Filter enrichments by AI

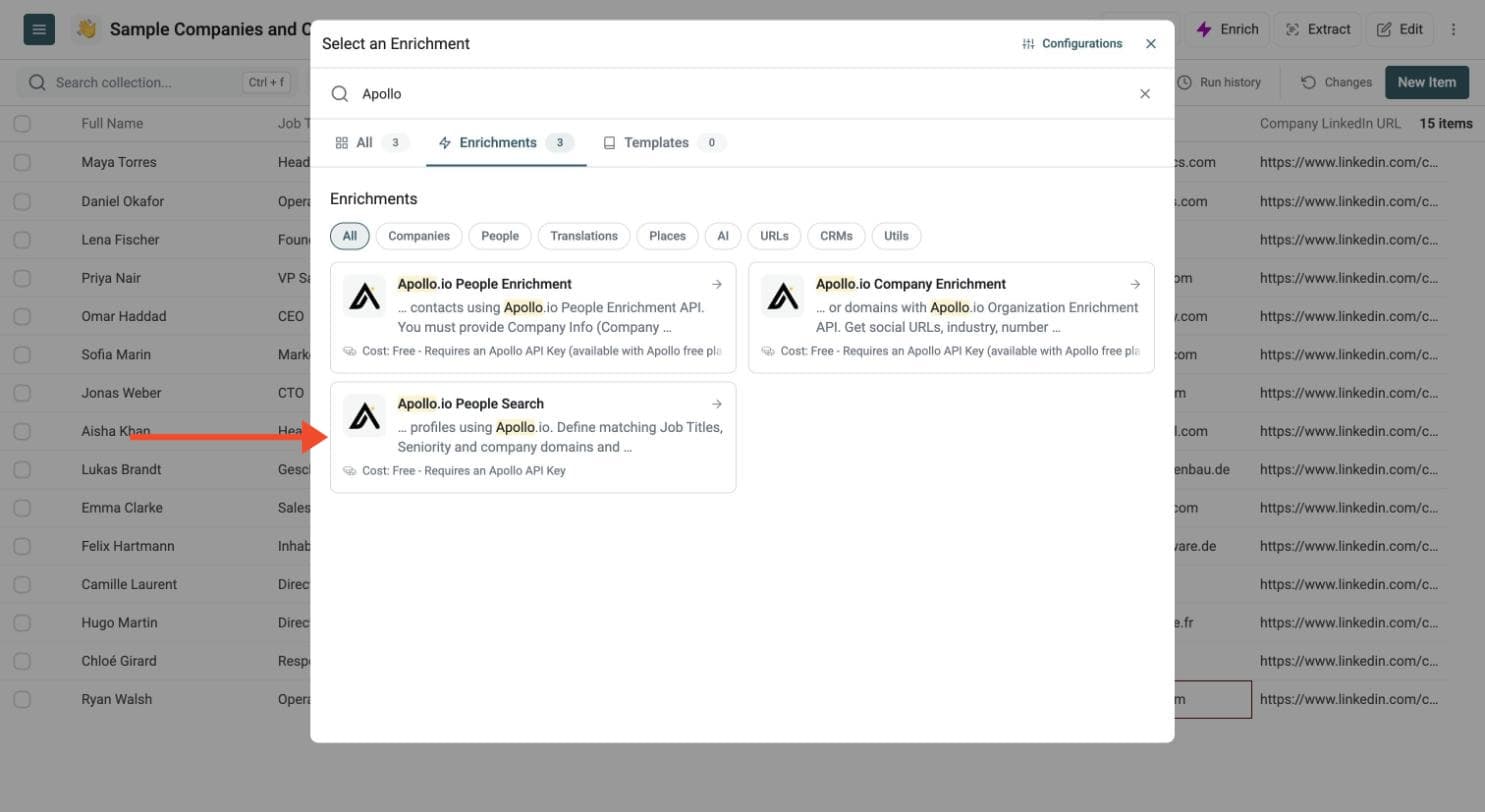pos(723,236)
